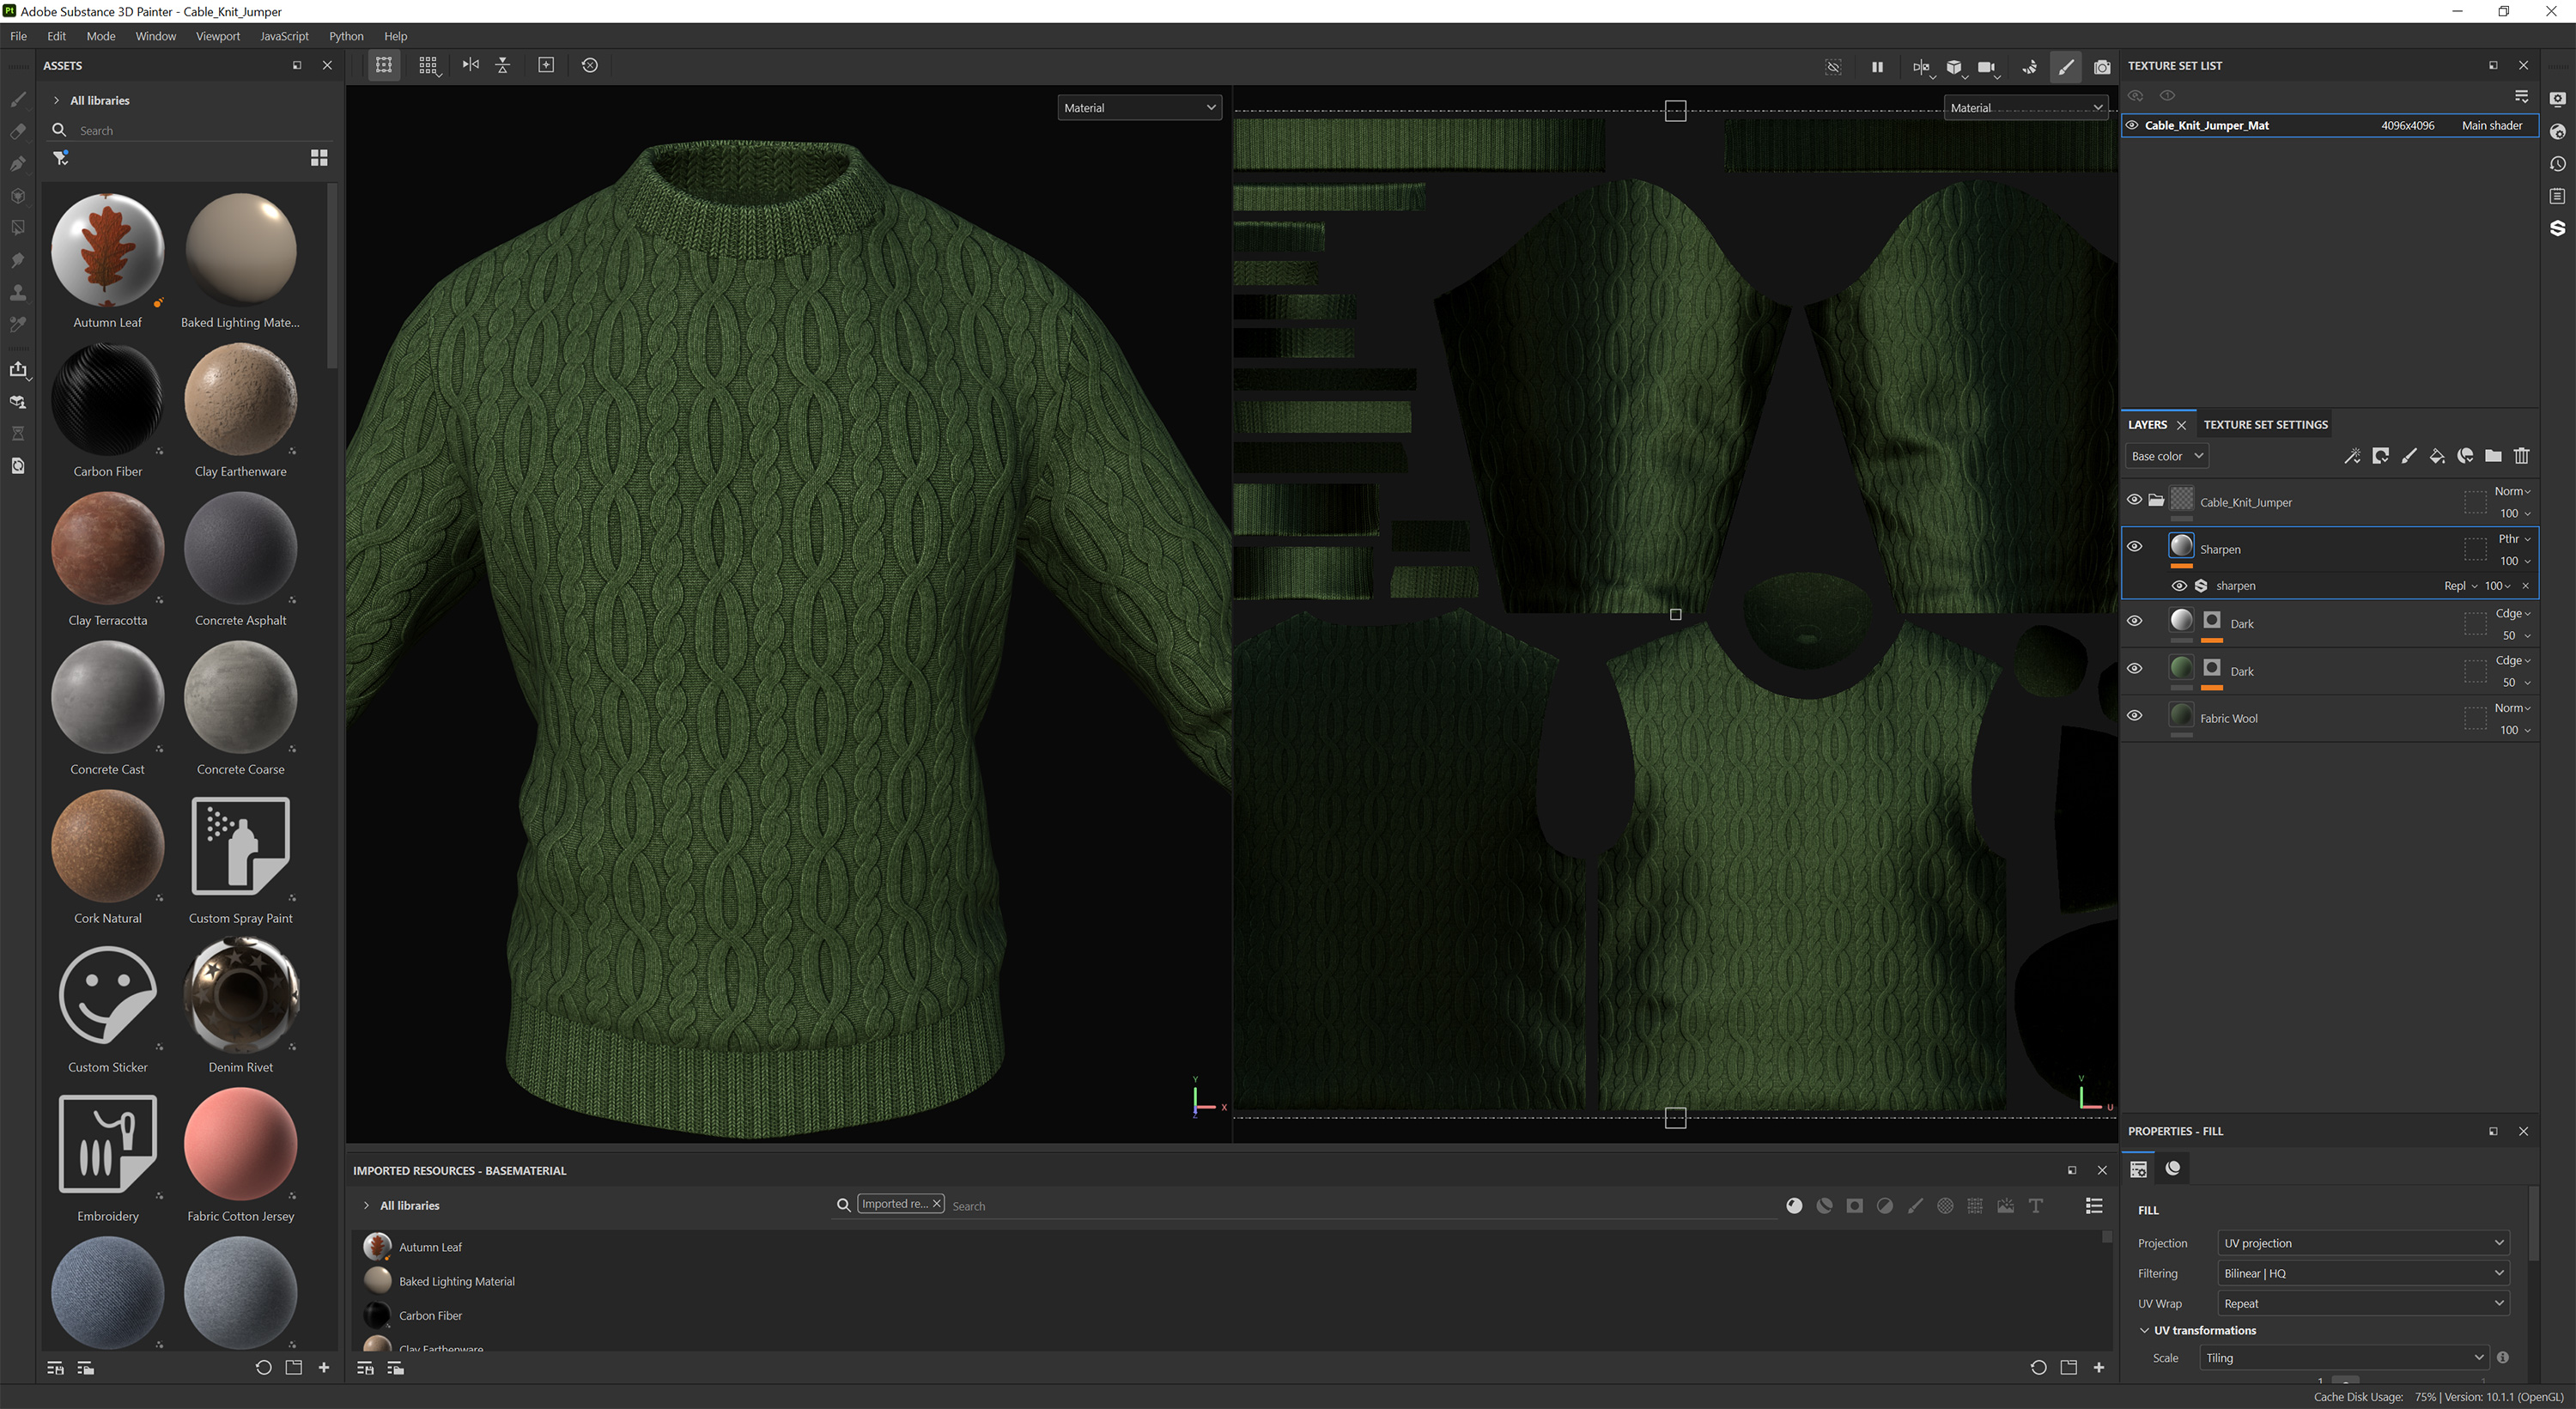Switch to the Texture Set Settings tab
Viewport: 2576px width, 1409px height.
pos(2265,424)
